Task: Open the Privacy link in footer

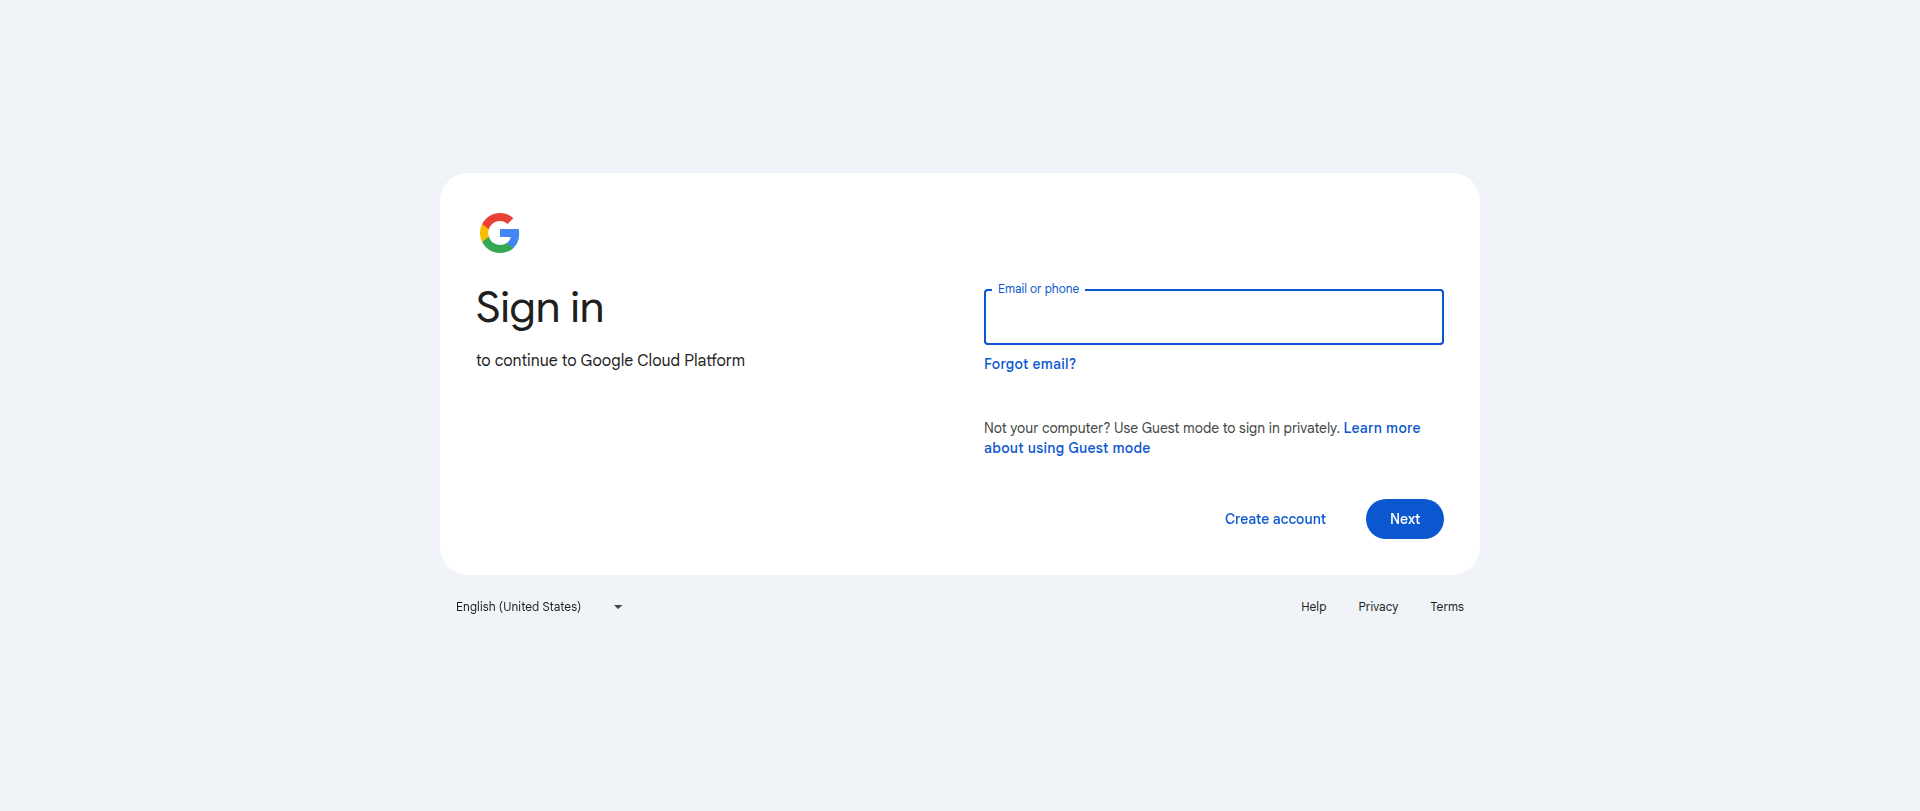Action: 1377,607
